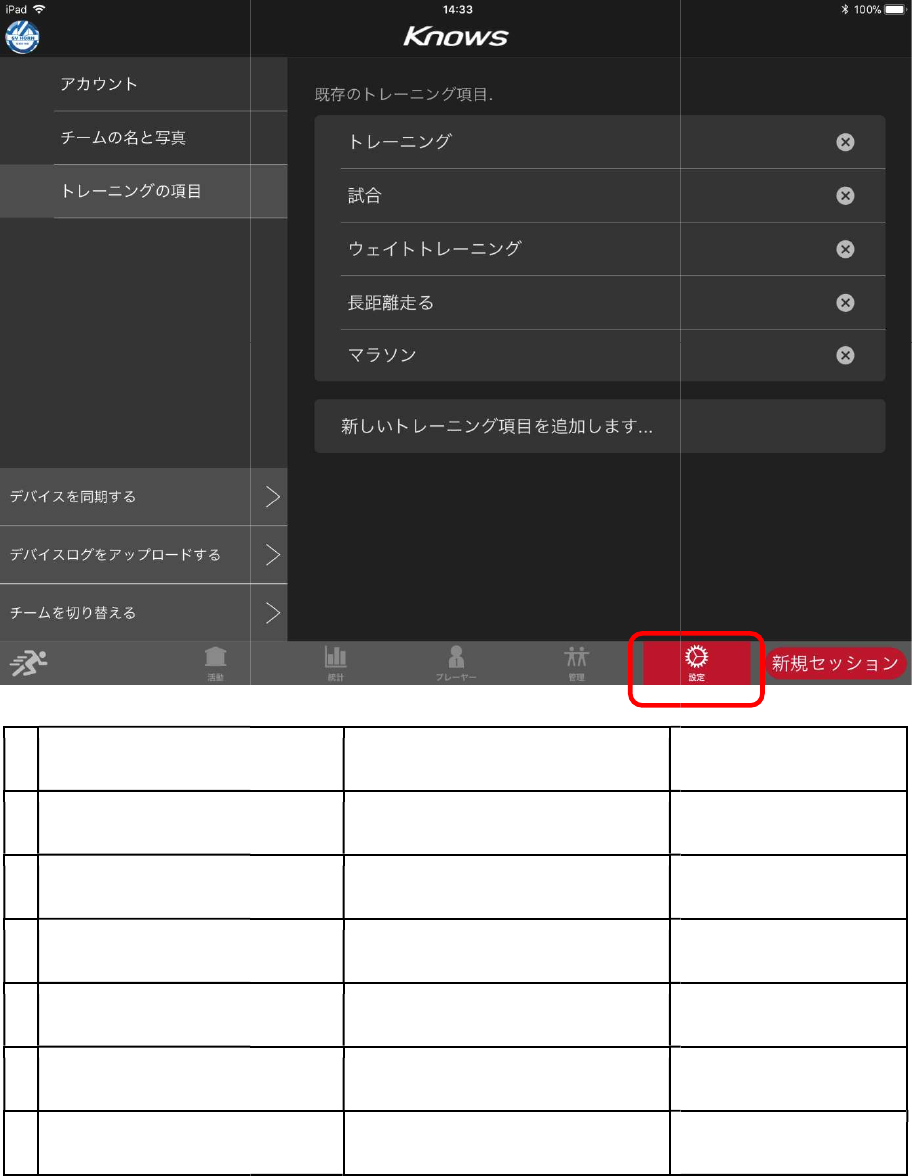Tap the team crest badge icon
Screen dimensions: 912x1176
pyautogui.click(x=22, y=37)
